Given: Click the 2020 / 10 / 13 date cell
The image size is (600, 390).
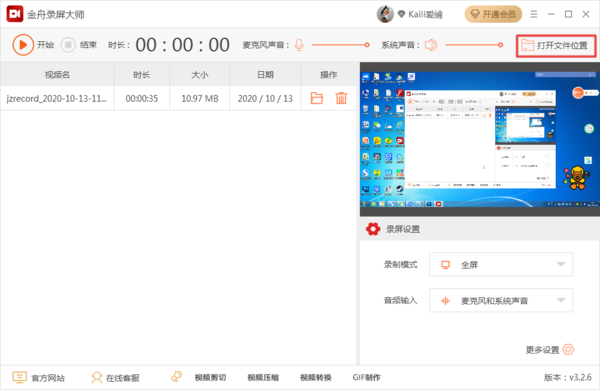Looking at the screenshot, I should pyautogui.click(x=265, y=98).
